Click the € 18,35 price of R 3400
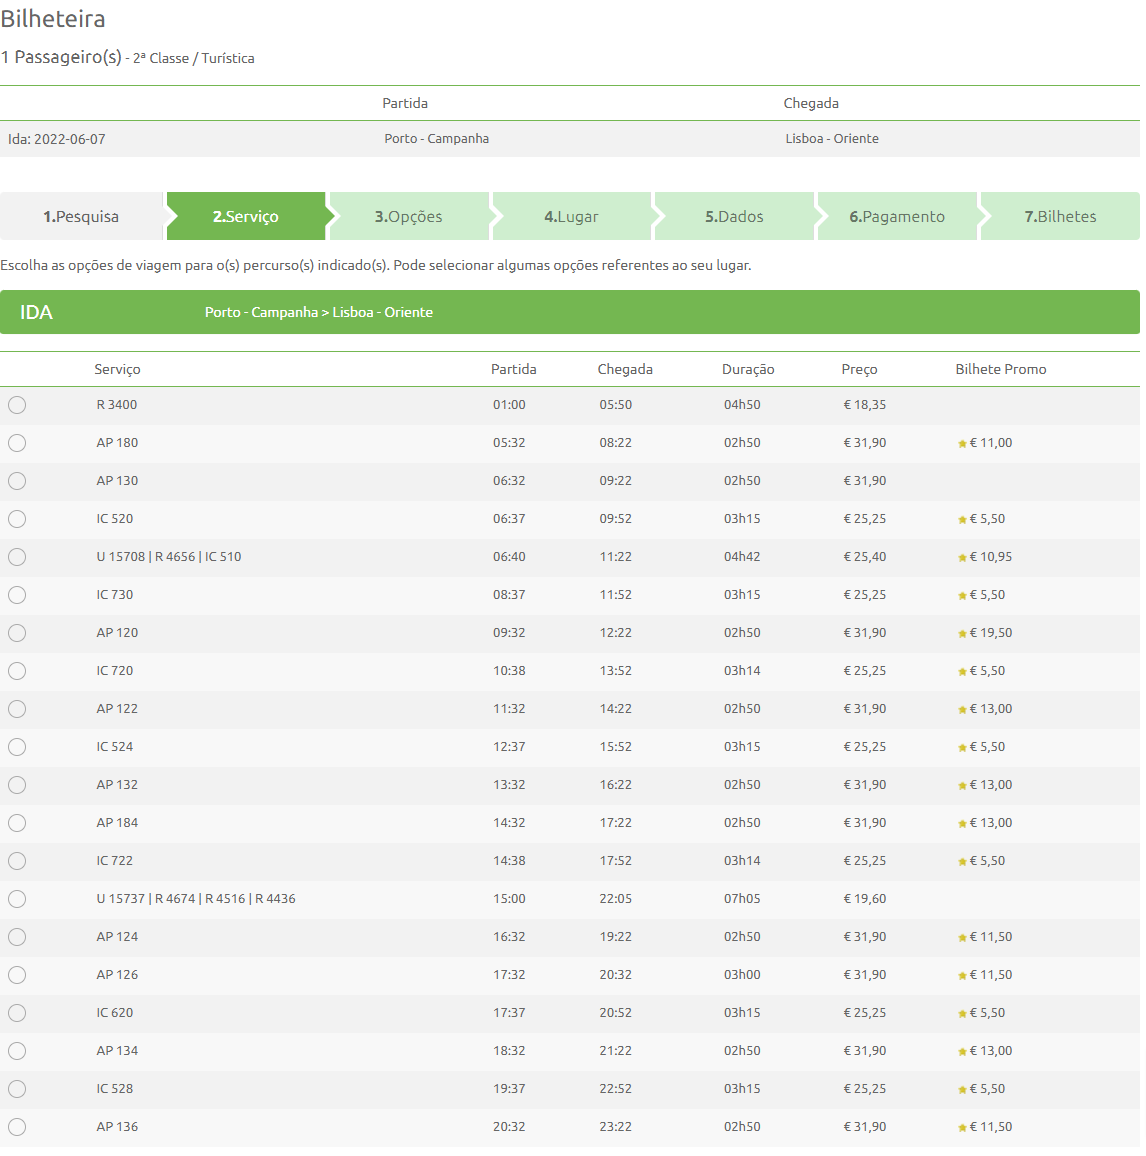This screenshot has height=1156, width=1146. coord(864,405)
